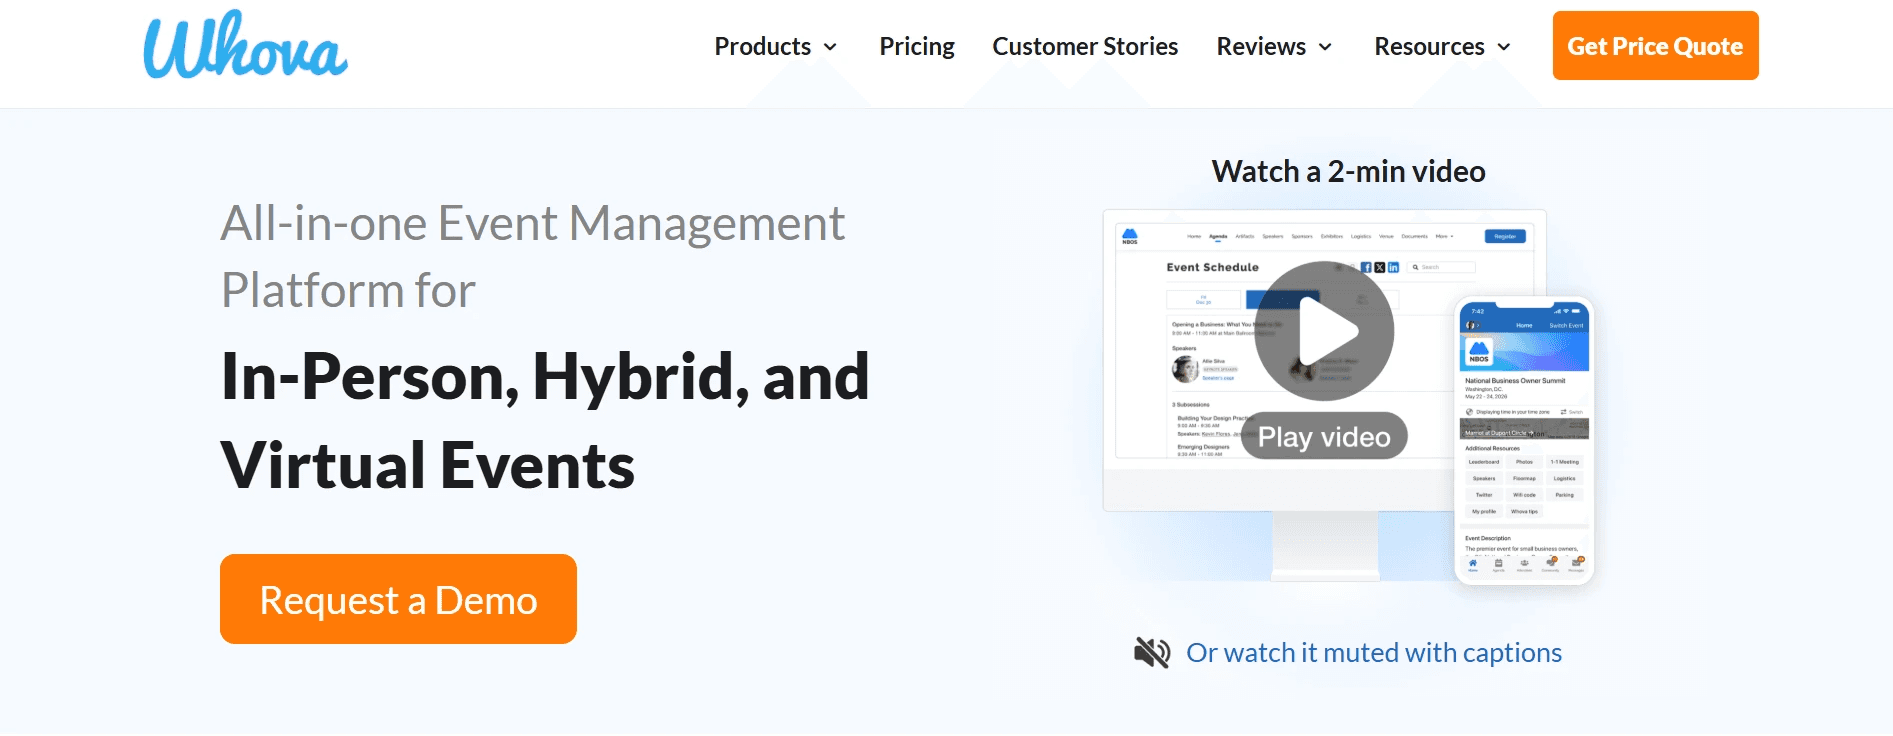Viewport: 1893px width, 736px height.
Task: Open the Products menu
Action: (762, 47)
